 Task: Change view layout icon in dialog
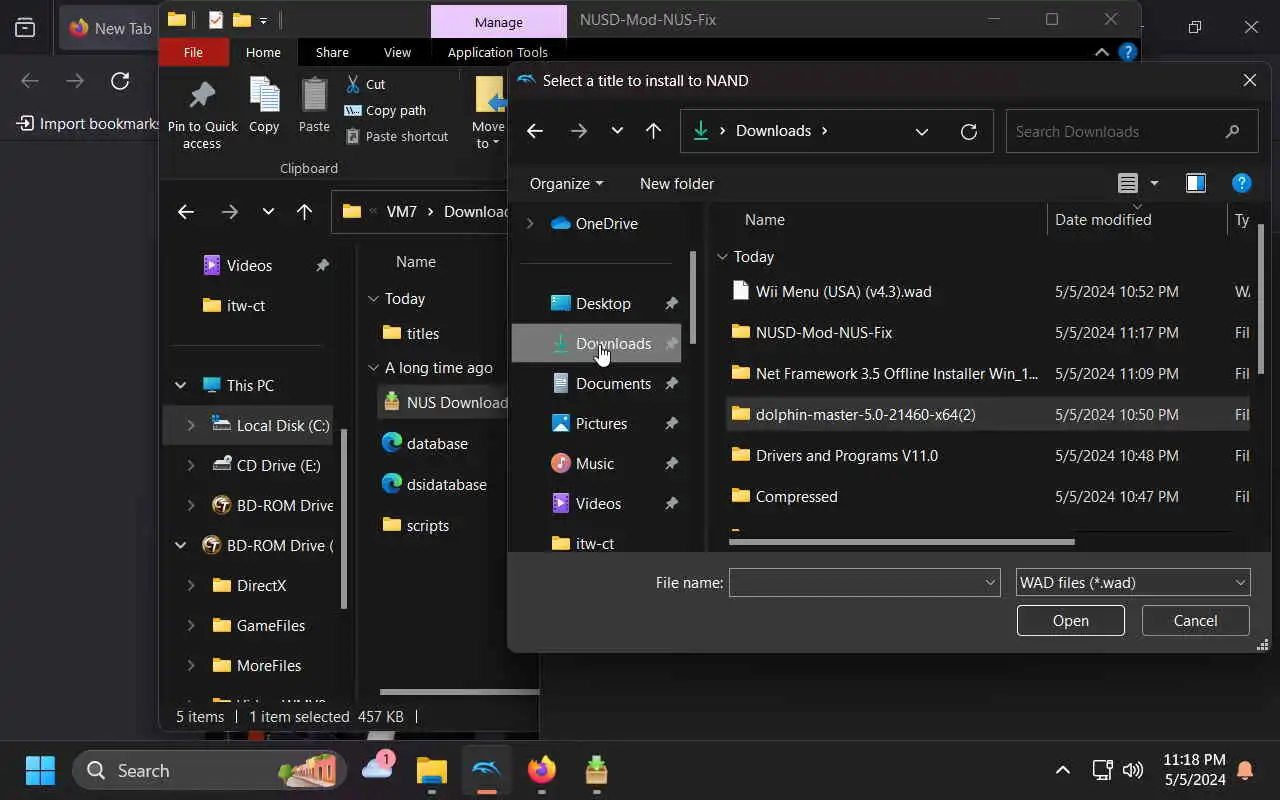[1128, 183]
